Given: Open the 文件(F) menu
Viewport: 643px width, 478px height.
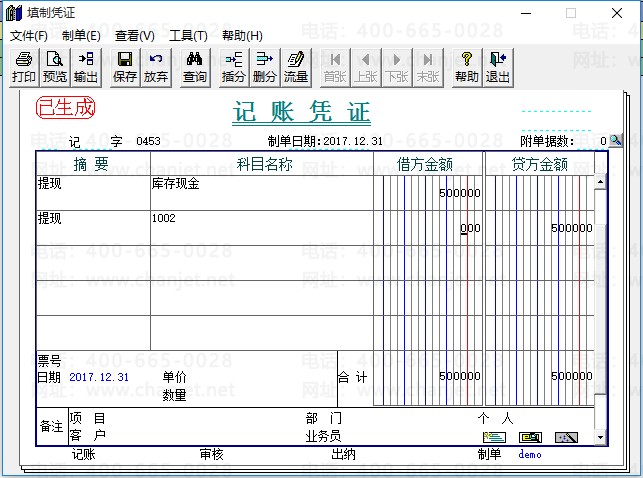Looking at the screenshot, I should pos(29,36).
